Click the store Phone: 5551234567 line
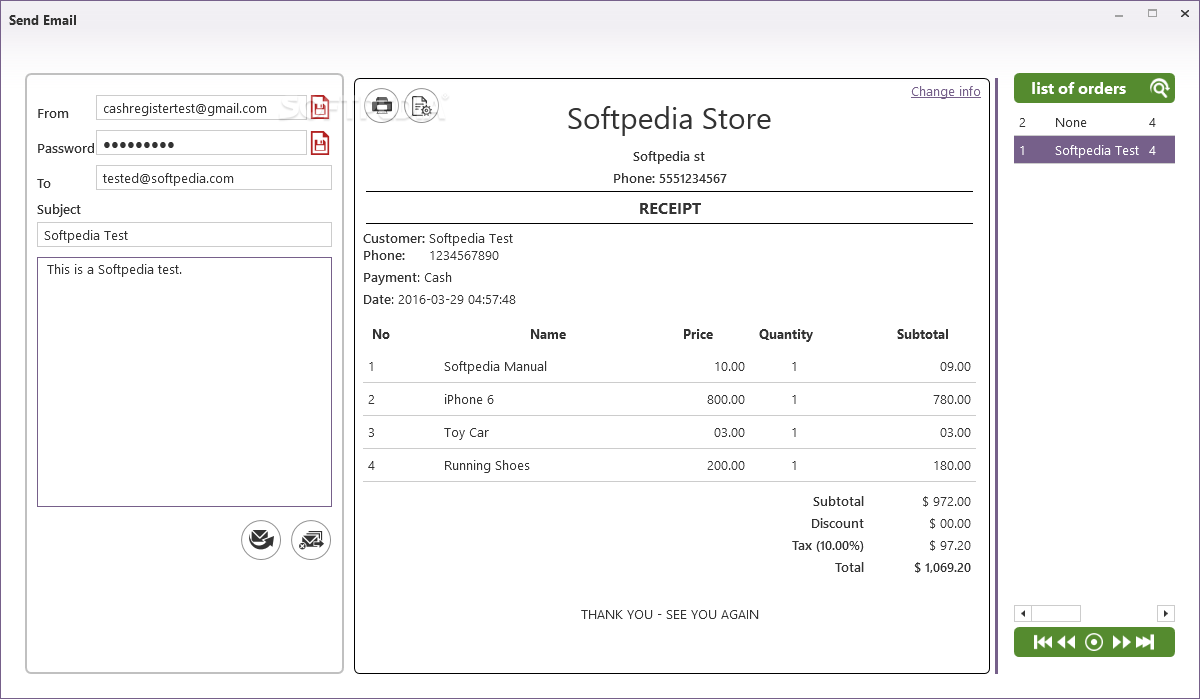Viewport: 1200px width, 699px height. pyautogui.click(x=670, y=179)
